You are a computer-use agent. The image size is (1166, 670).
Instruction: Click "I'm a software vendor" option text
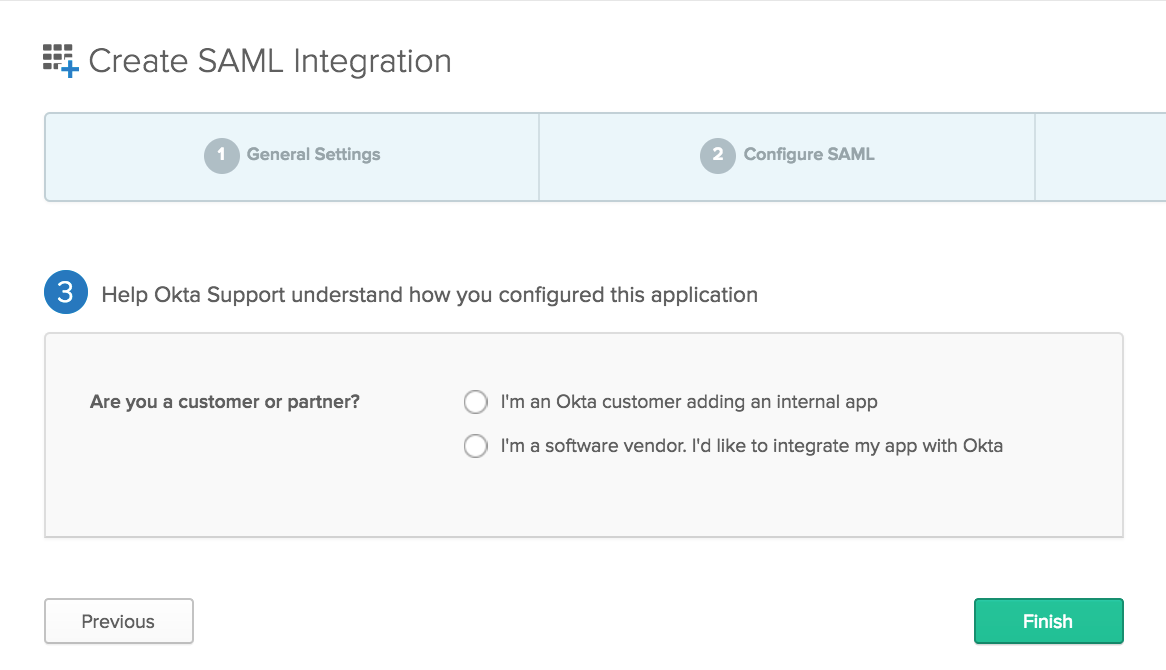pos(751,446)
